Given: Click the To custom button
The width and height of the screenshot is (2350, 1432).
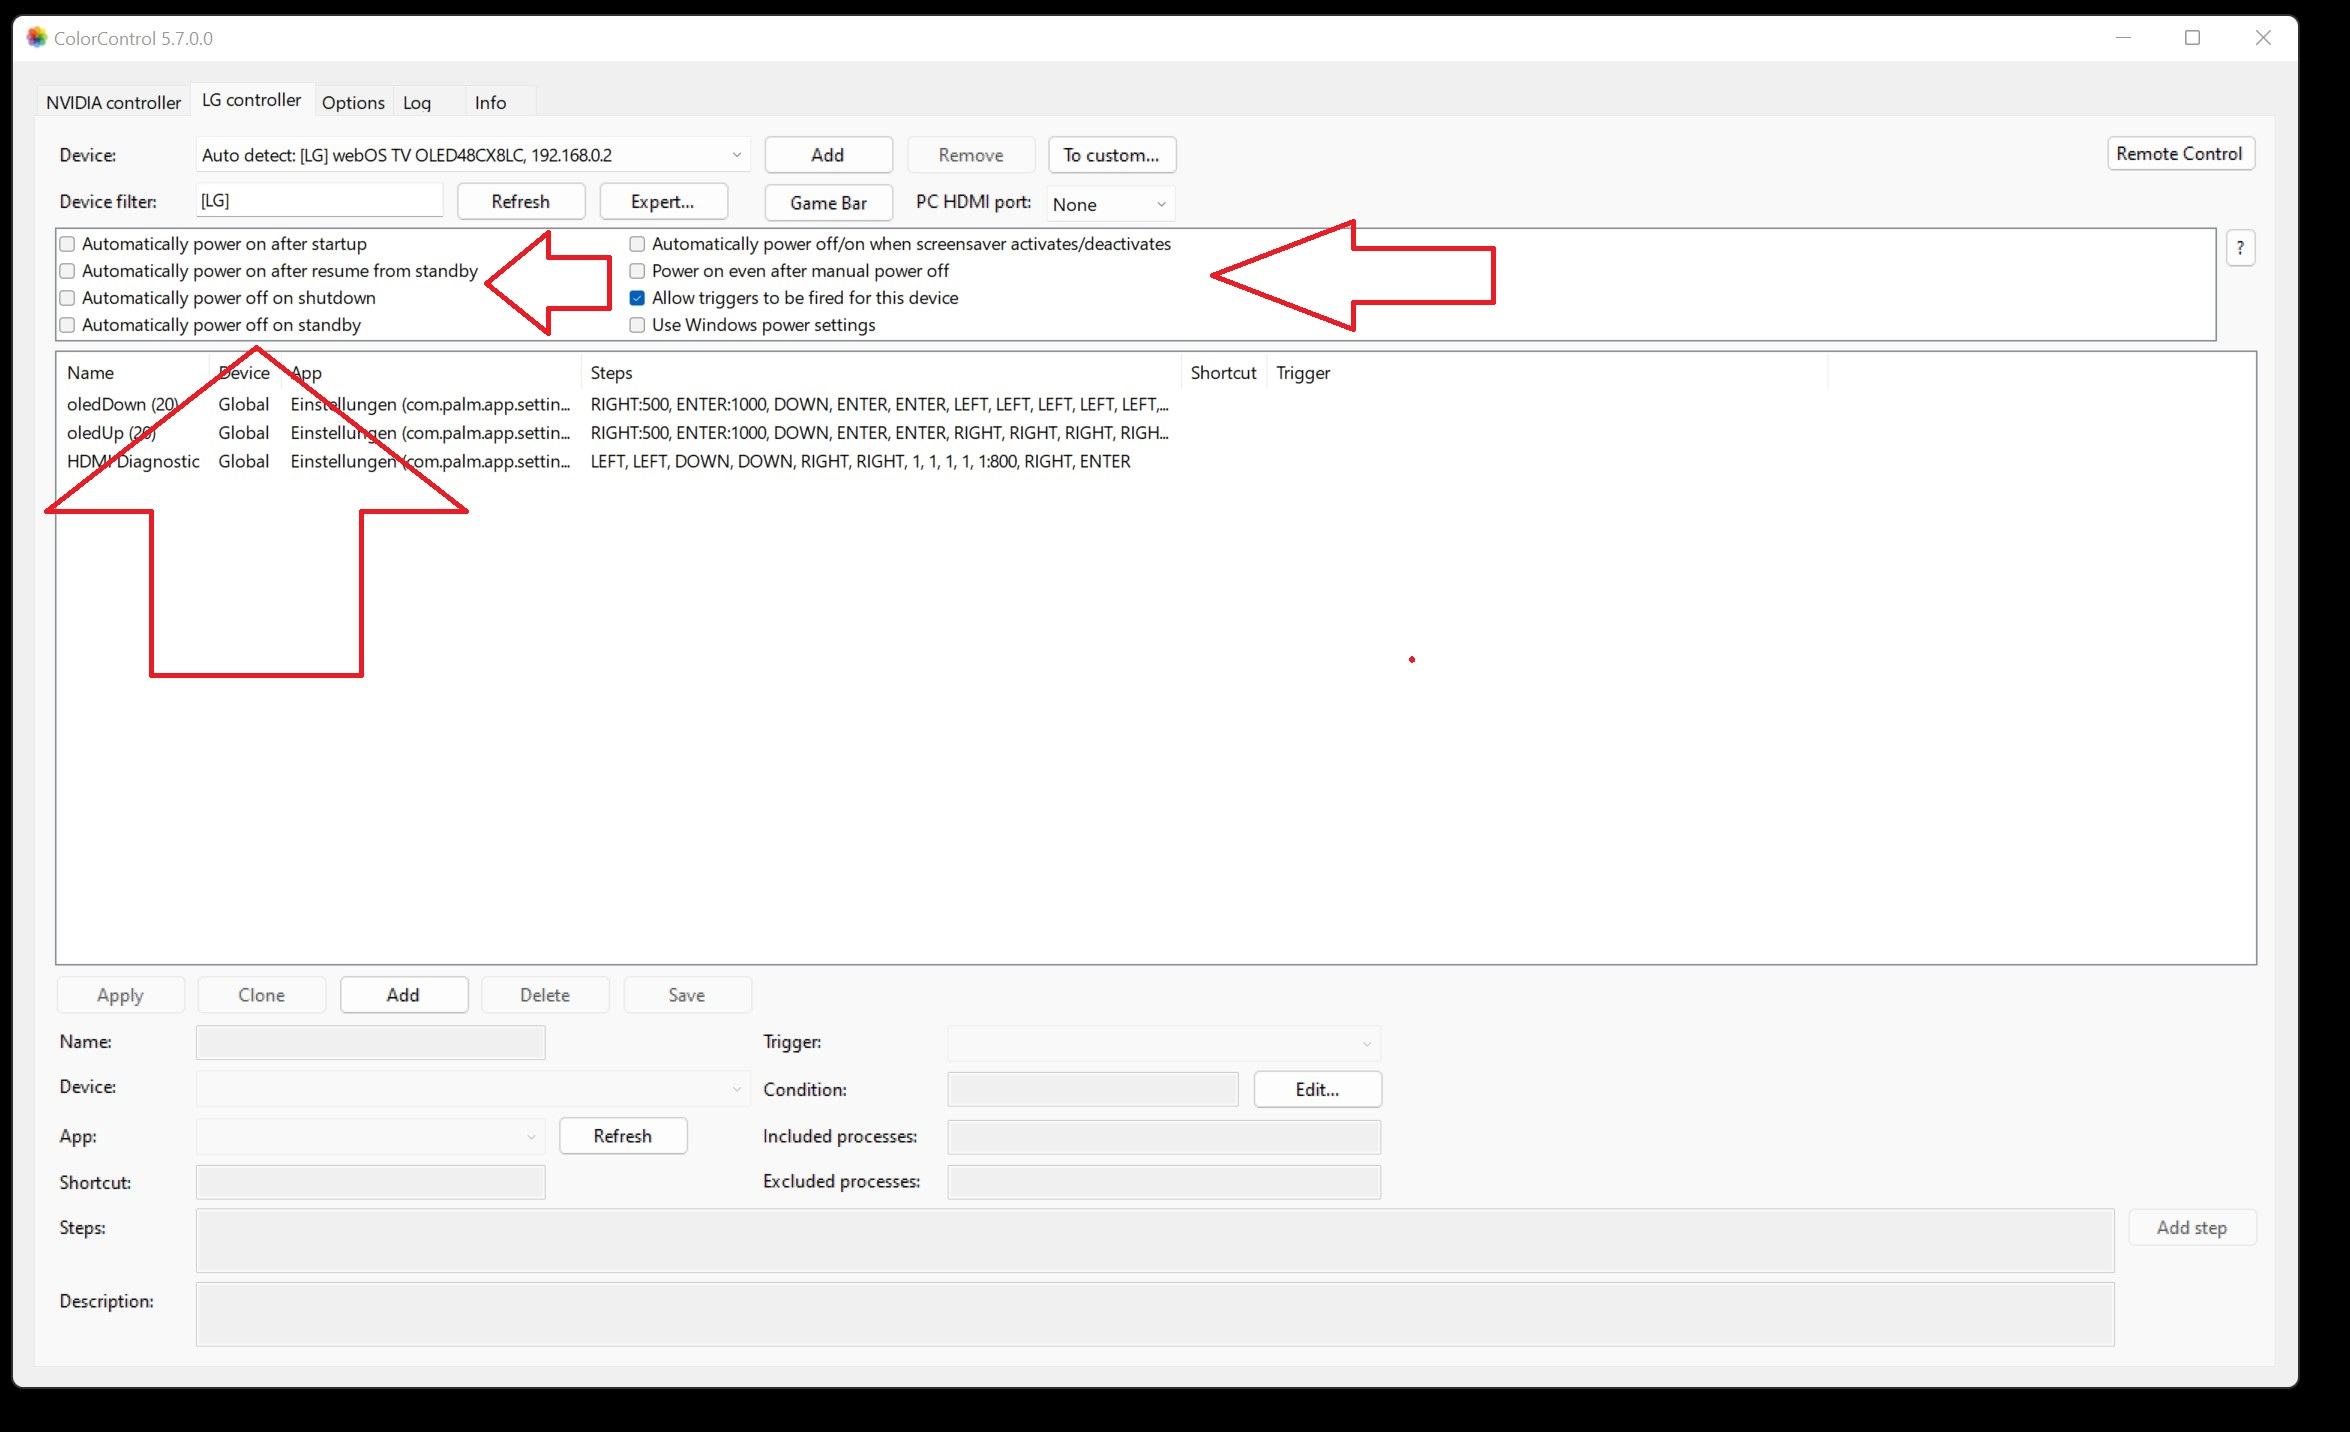Looking at the screenshot, I should pos(1110,154).
